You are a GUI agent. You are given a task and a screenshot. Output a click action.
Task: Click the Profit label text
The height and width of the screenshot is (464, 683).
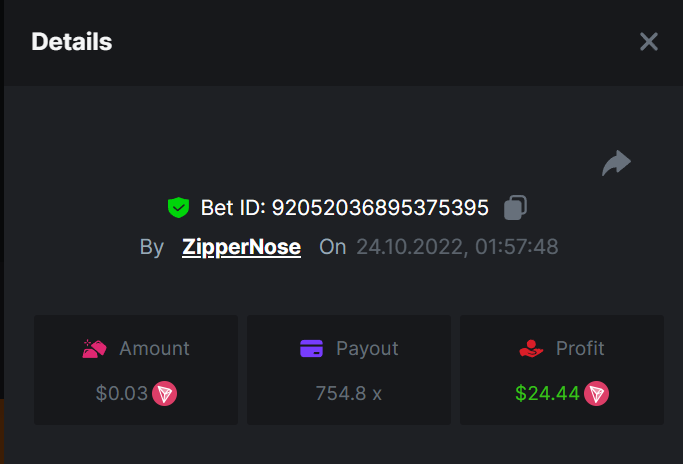pos(580,349)
